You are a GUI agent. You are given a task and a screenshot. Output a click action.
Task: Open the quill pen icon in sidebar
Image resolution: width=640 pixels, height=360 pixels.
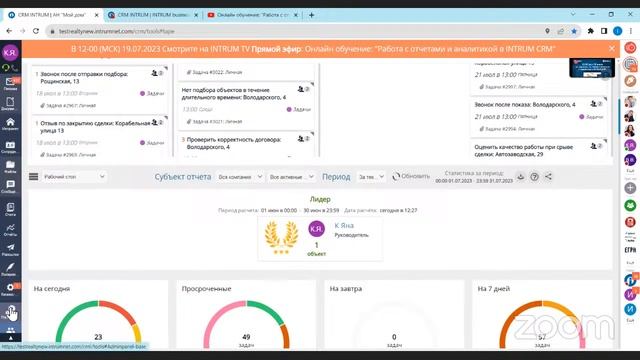click(10, 269)
